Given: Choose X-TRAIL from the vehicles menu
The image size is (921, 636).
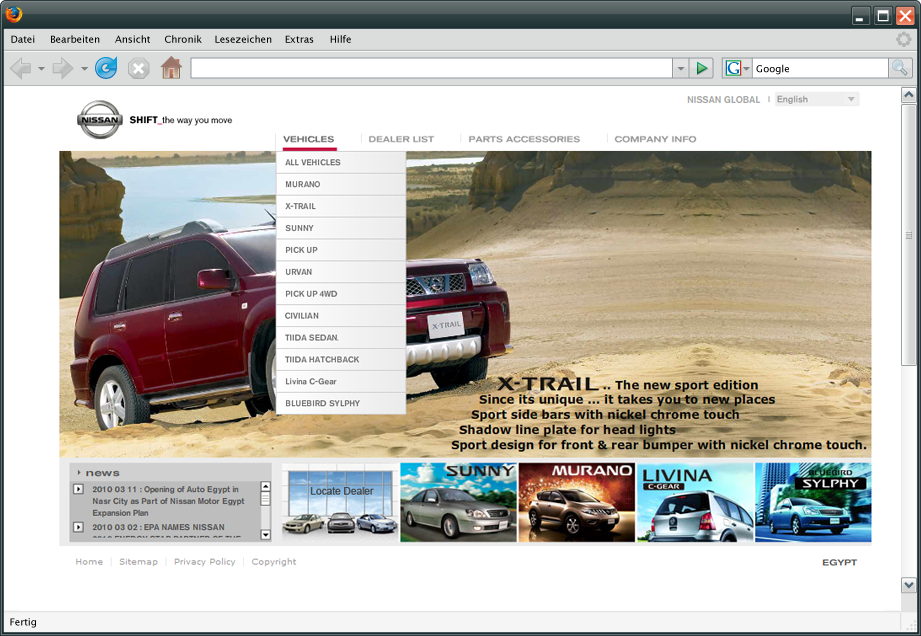Looking at the screenshot, I should pos(341,206).
